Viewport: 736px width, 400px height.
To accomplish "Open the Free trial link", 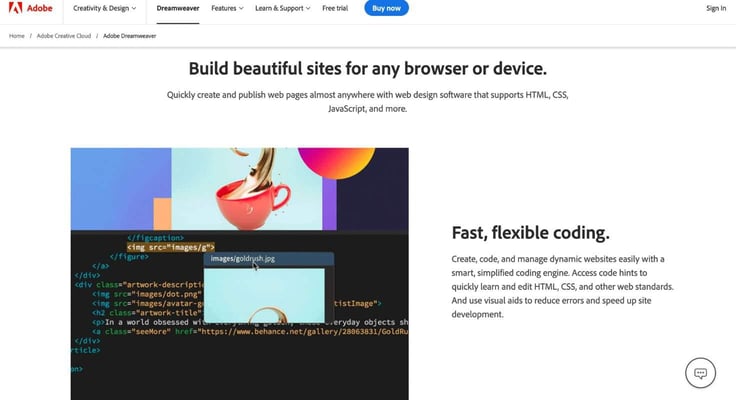I will click(x=335, y=8).
